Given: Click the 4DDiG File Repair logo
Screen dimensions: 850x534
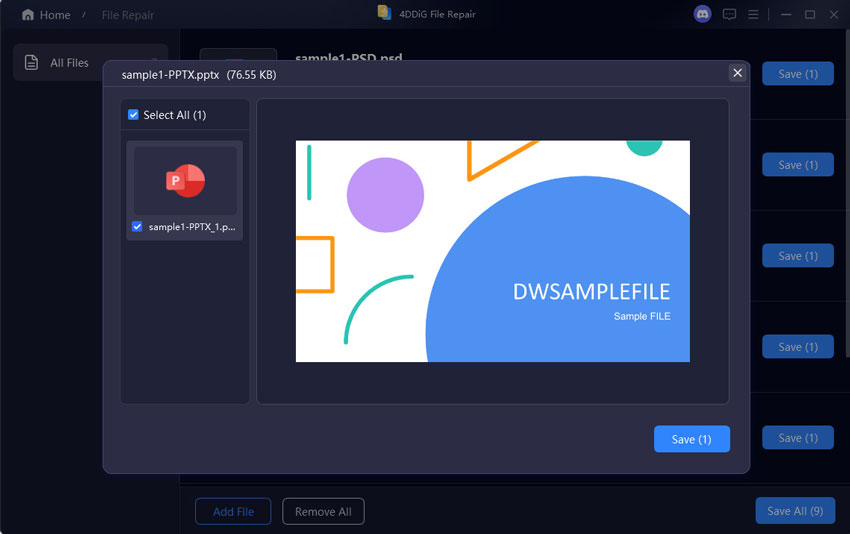Looking at the screenshot, I should [384, 12].
